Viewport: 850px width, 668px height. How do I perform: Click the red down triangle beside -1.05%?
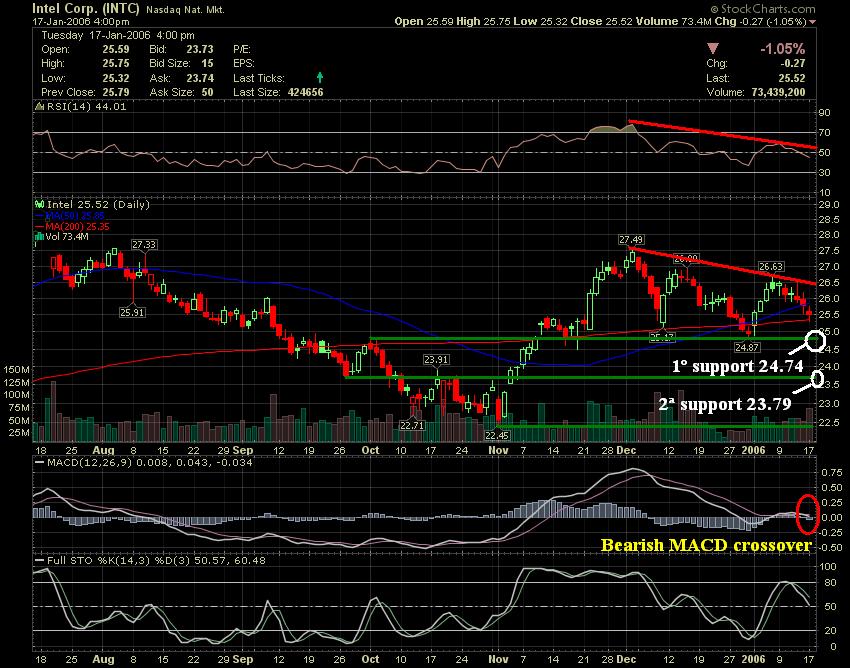[713, 48]
